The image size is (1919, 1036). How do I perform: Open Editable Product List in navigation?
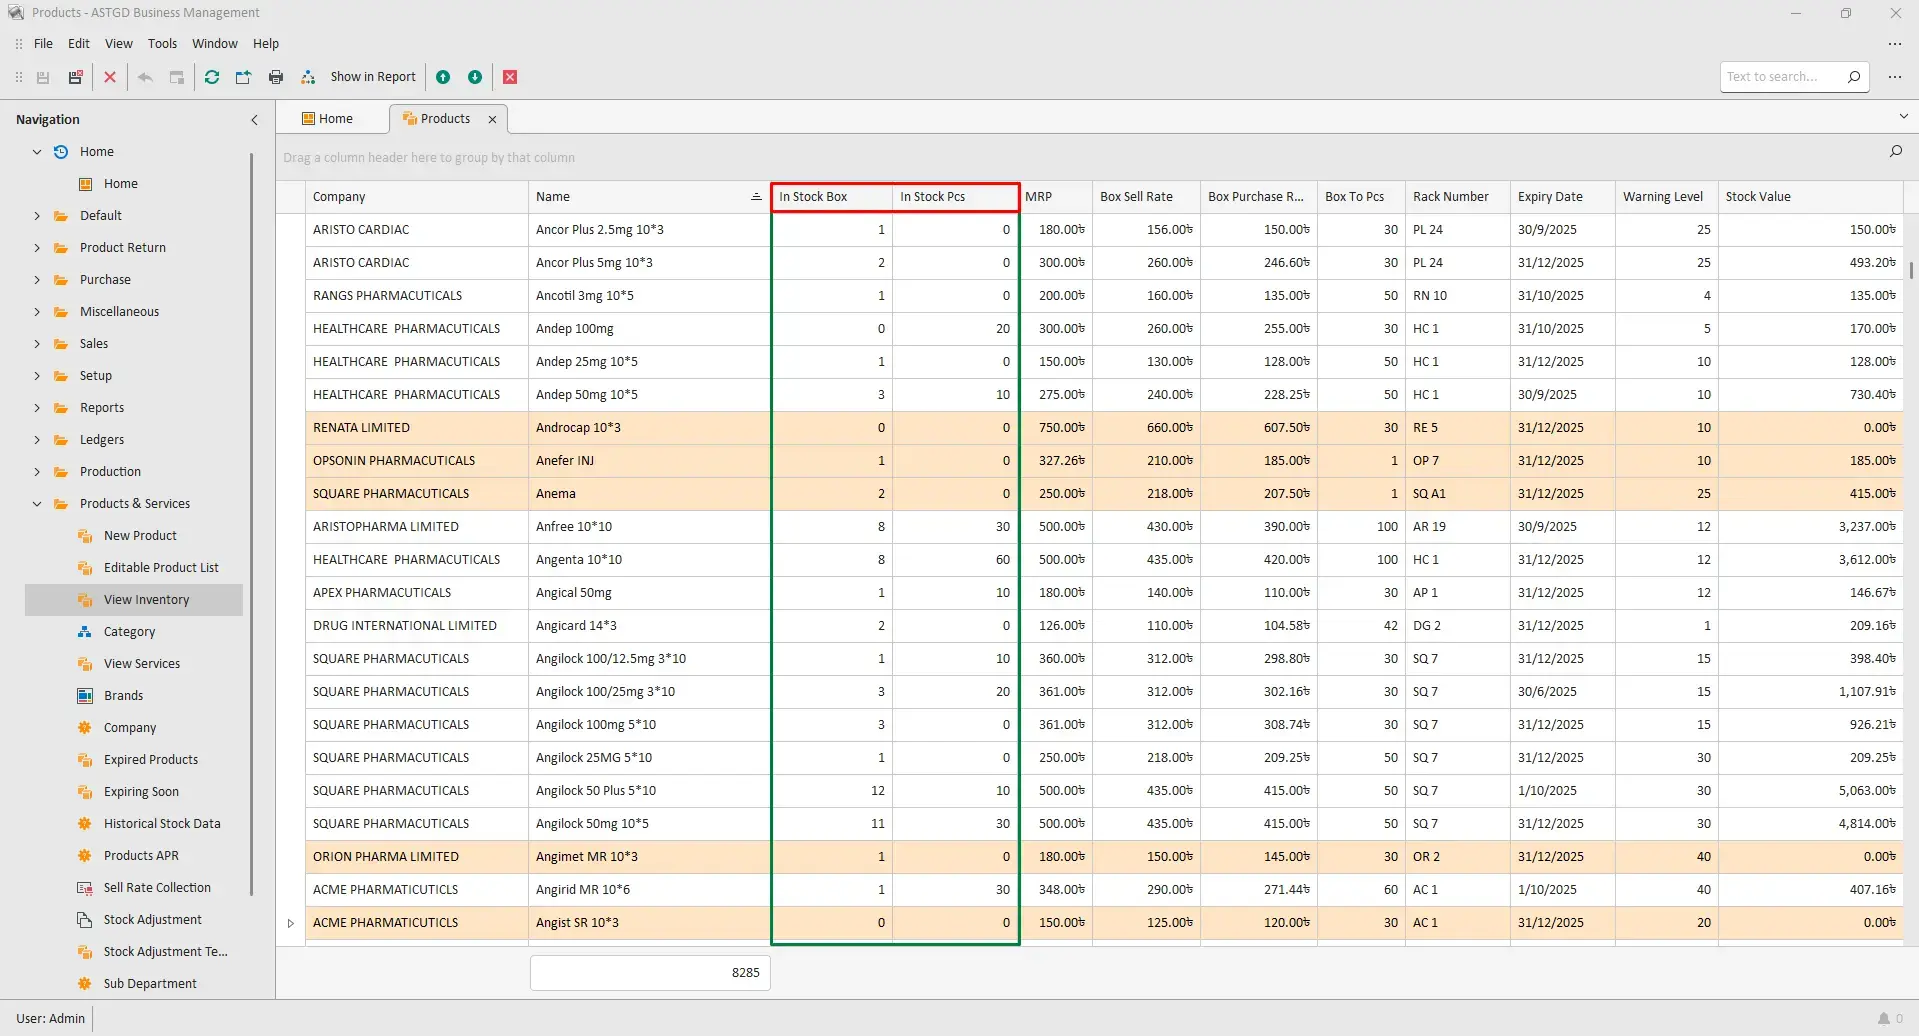(x=161, y=568)
